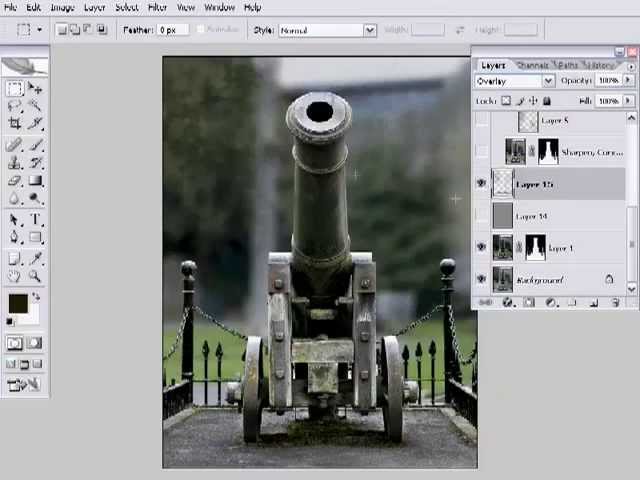This screenshot has width=640, height=480.
Task: Show the Sharpen, Curves layer visibility box
Action: [x=482, y=151]
